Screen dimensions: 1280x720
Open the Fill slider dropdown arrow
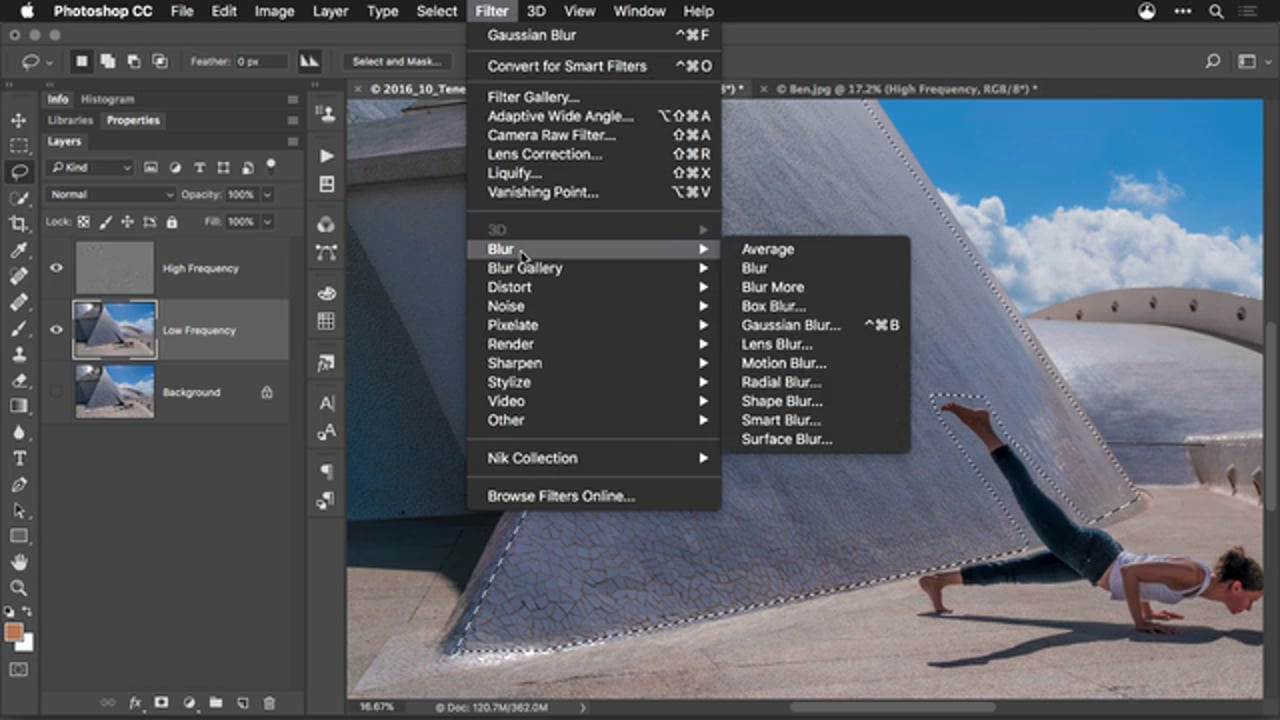pos(267,222)
